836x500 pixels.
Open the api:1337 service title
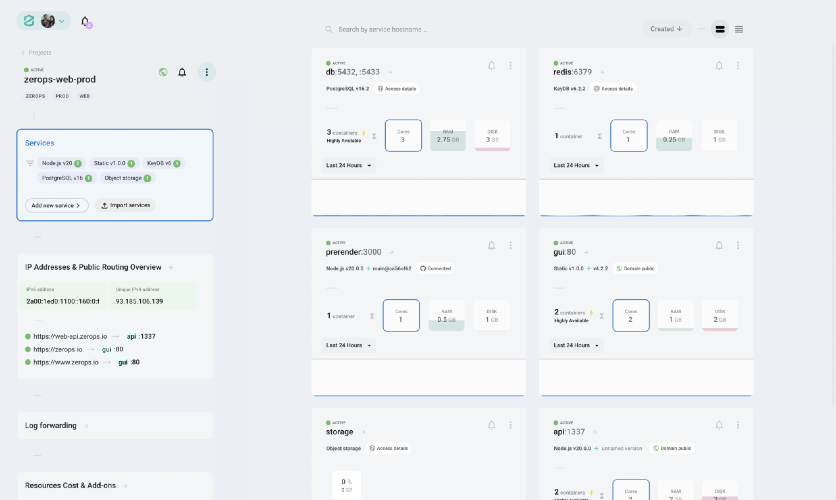click(x=569, y=432)
